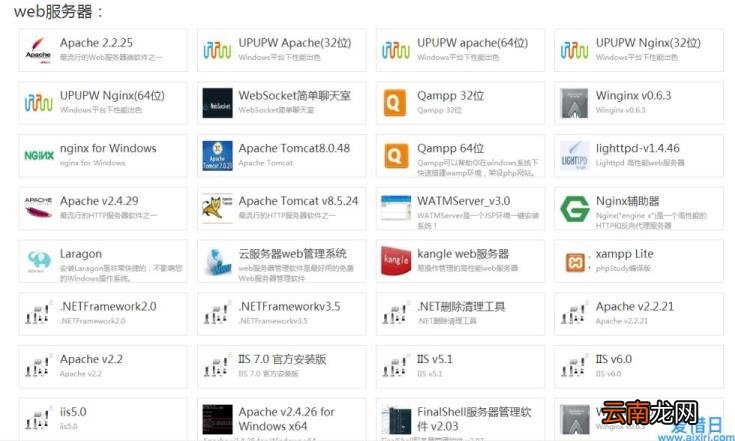
Task: Open the UPUPW Nginx(32位) title link
Action: 648,43
